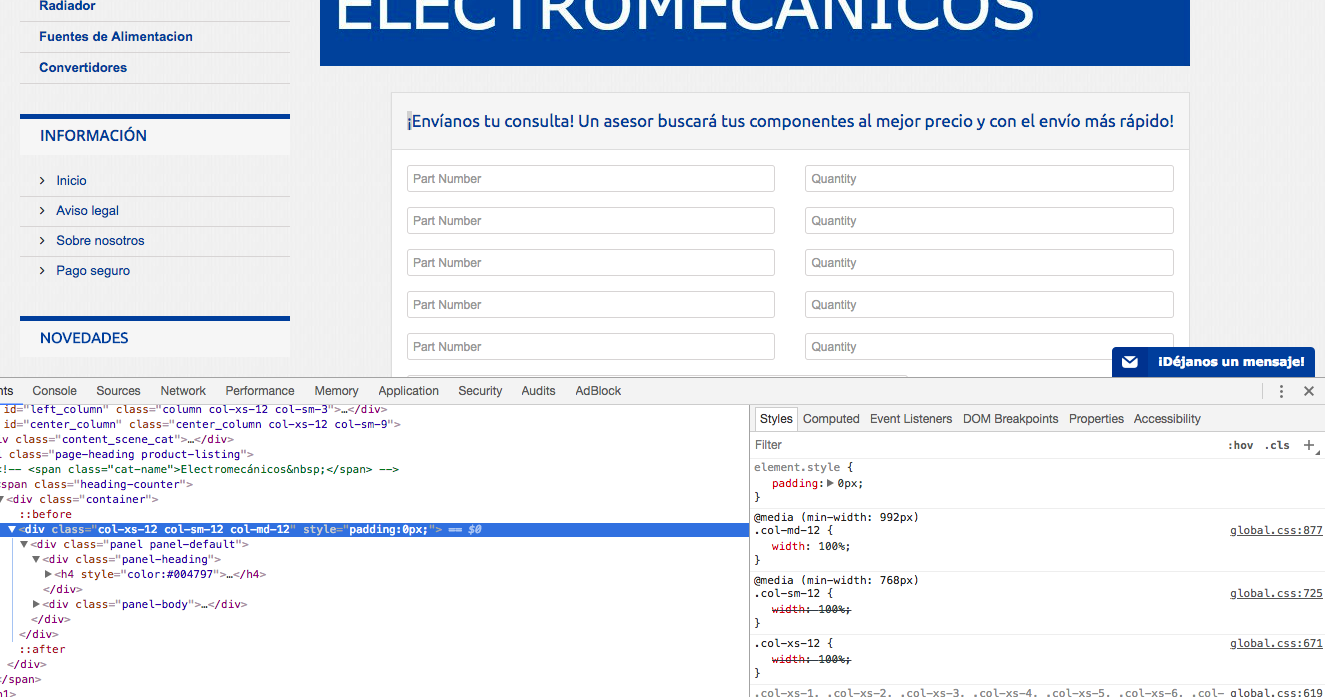Viewport: 1325px width, 697px height.
Task: Toggle :hov element state panel
Action: 1240,445
